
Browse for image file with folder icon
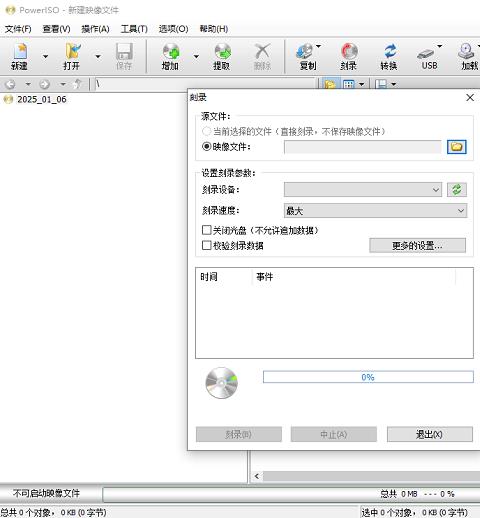pyautogui.click(x=457, y=147)
